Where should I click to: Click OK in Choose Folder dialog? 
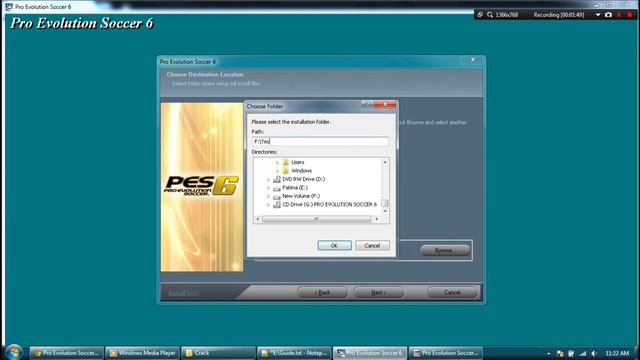334,245
